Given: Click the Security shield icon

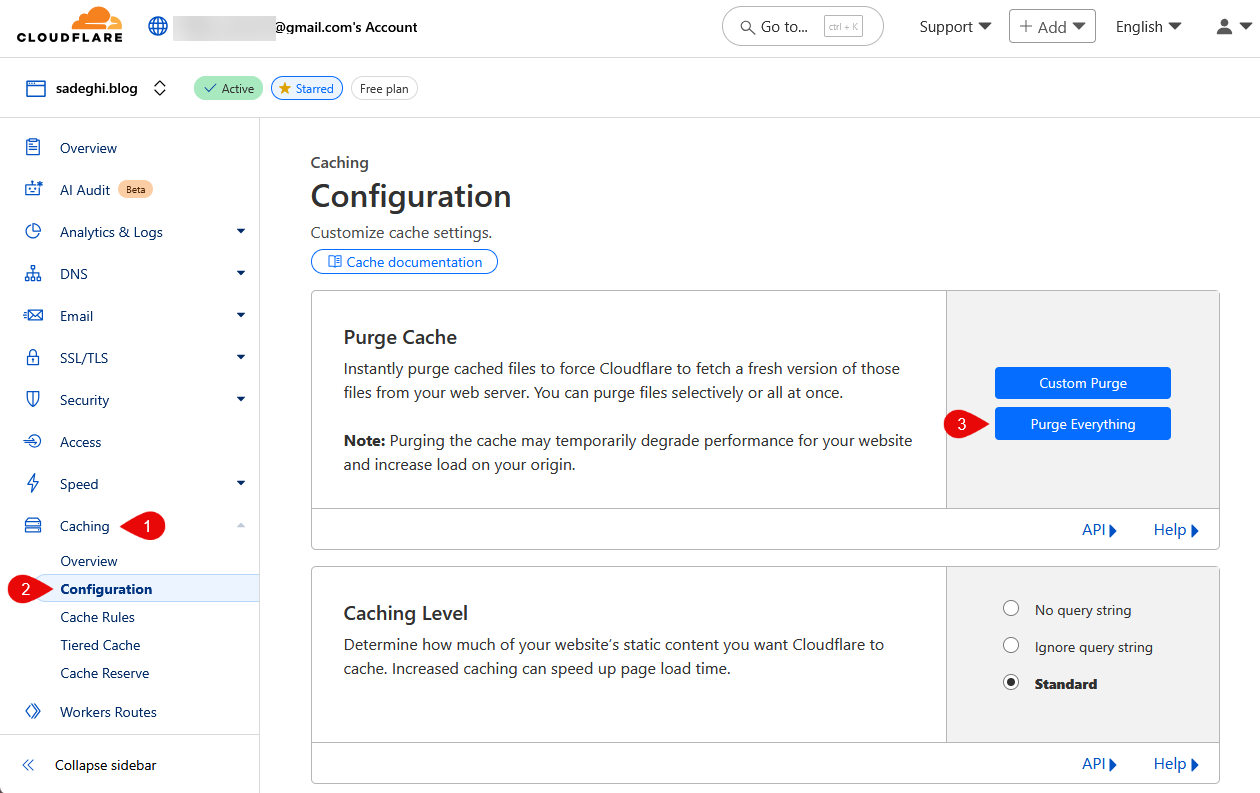Looking at the screenshot, I should pyautogui.click(x=33, y=399).
